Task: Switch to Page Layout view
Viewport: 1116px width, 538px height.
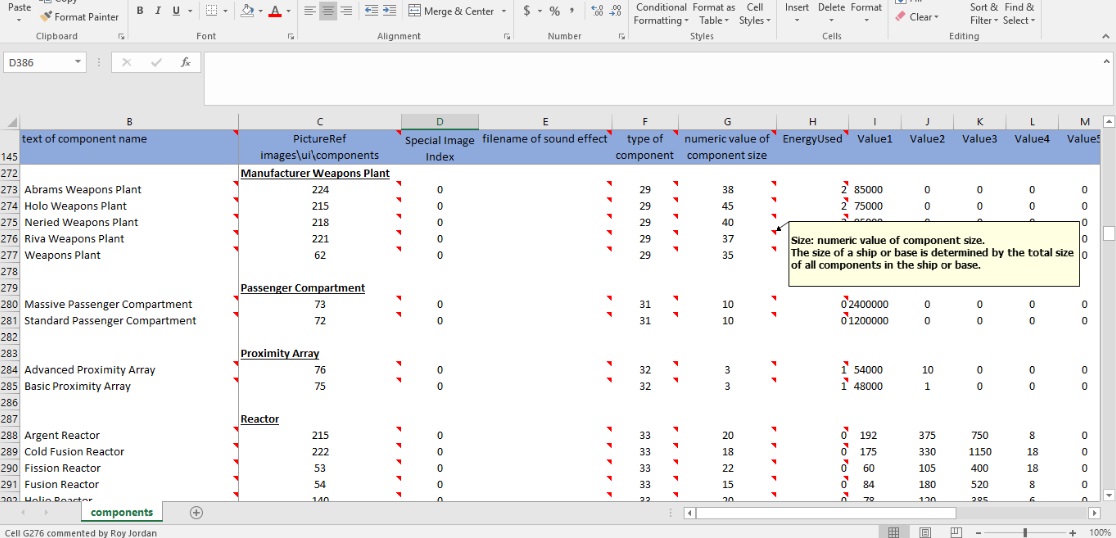Action: (925, 532)
